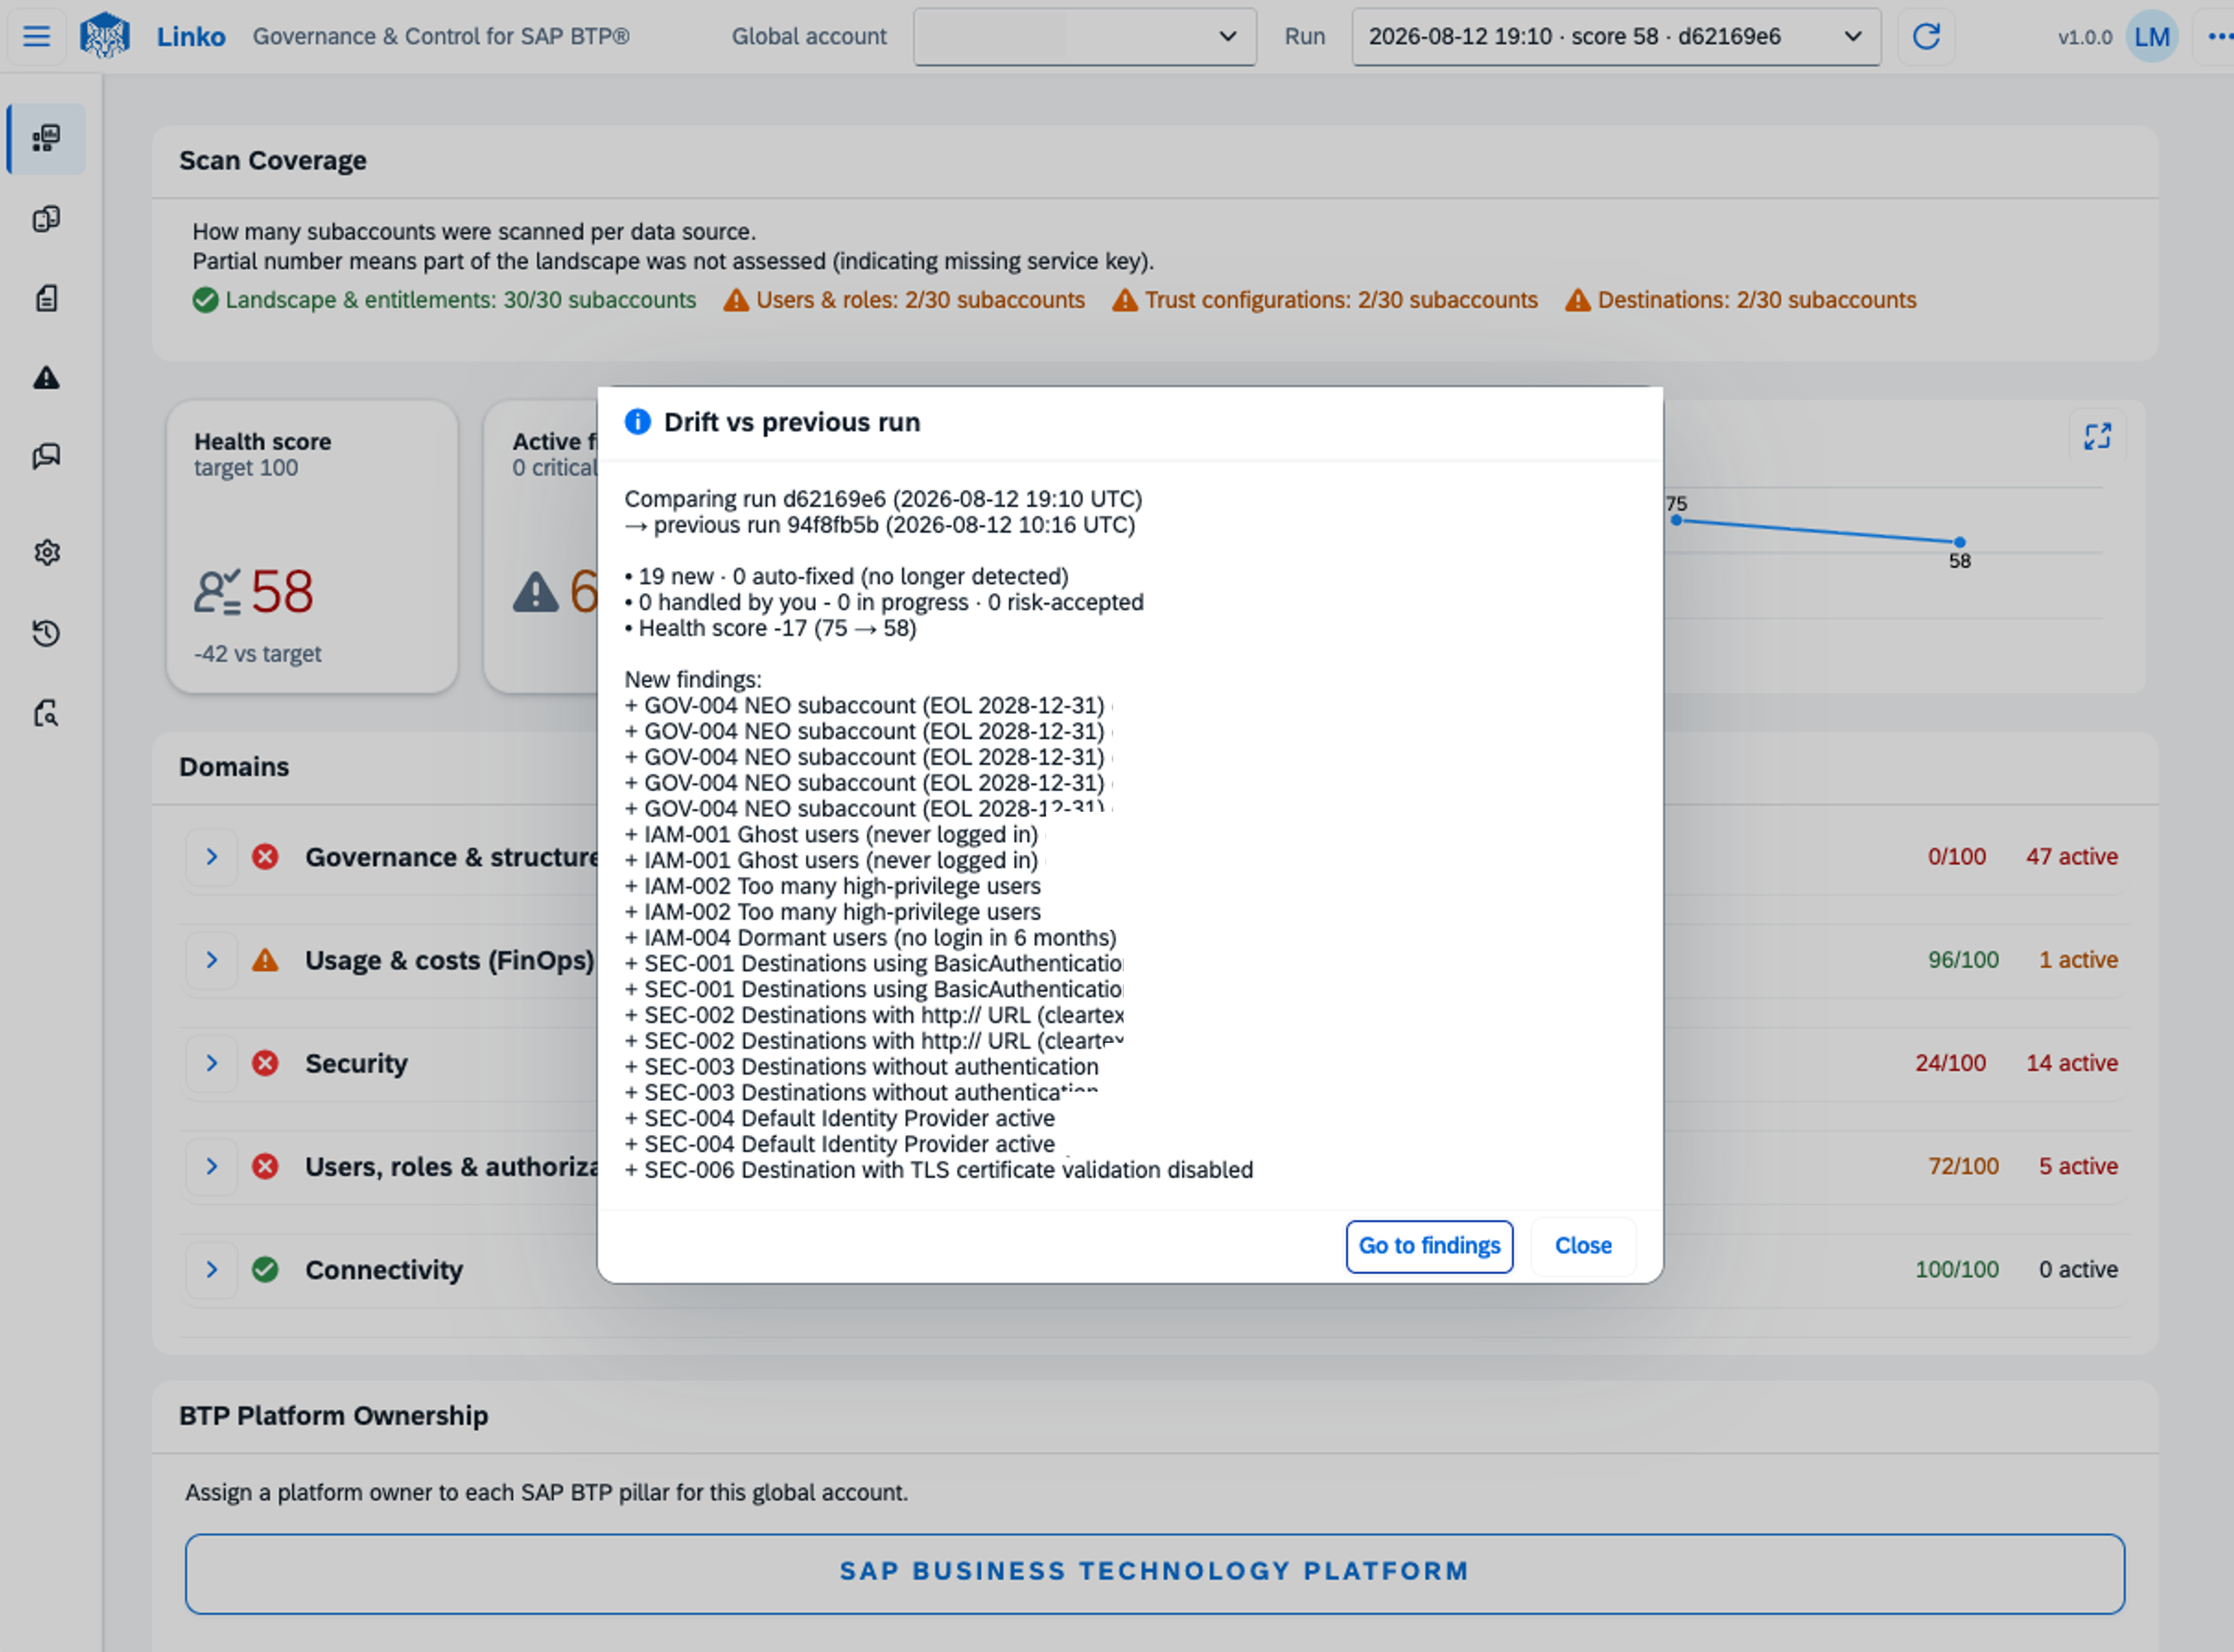
Task: Click '47 active' in Governance row
Action: pos(2072,857)
